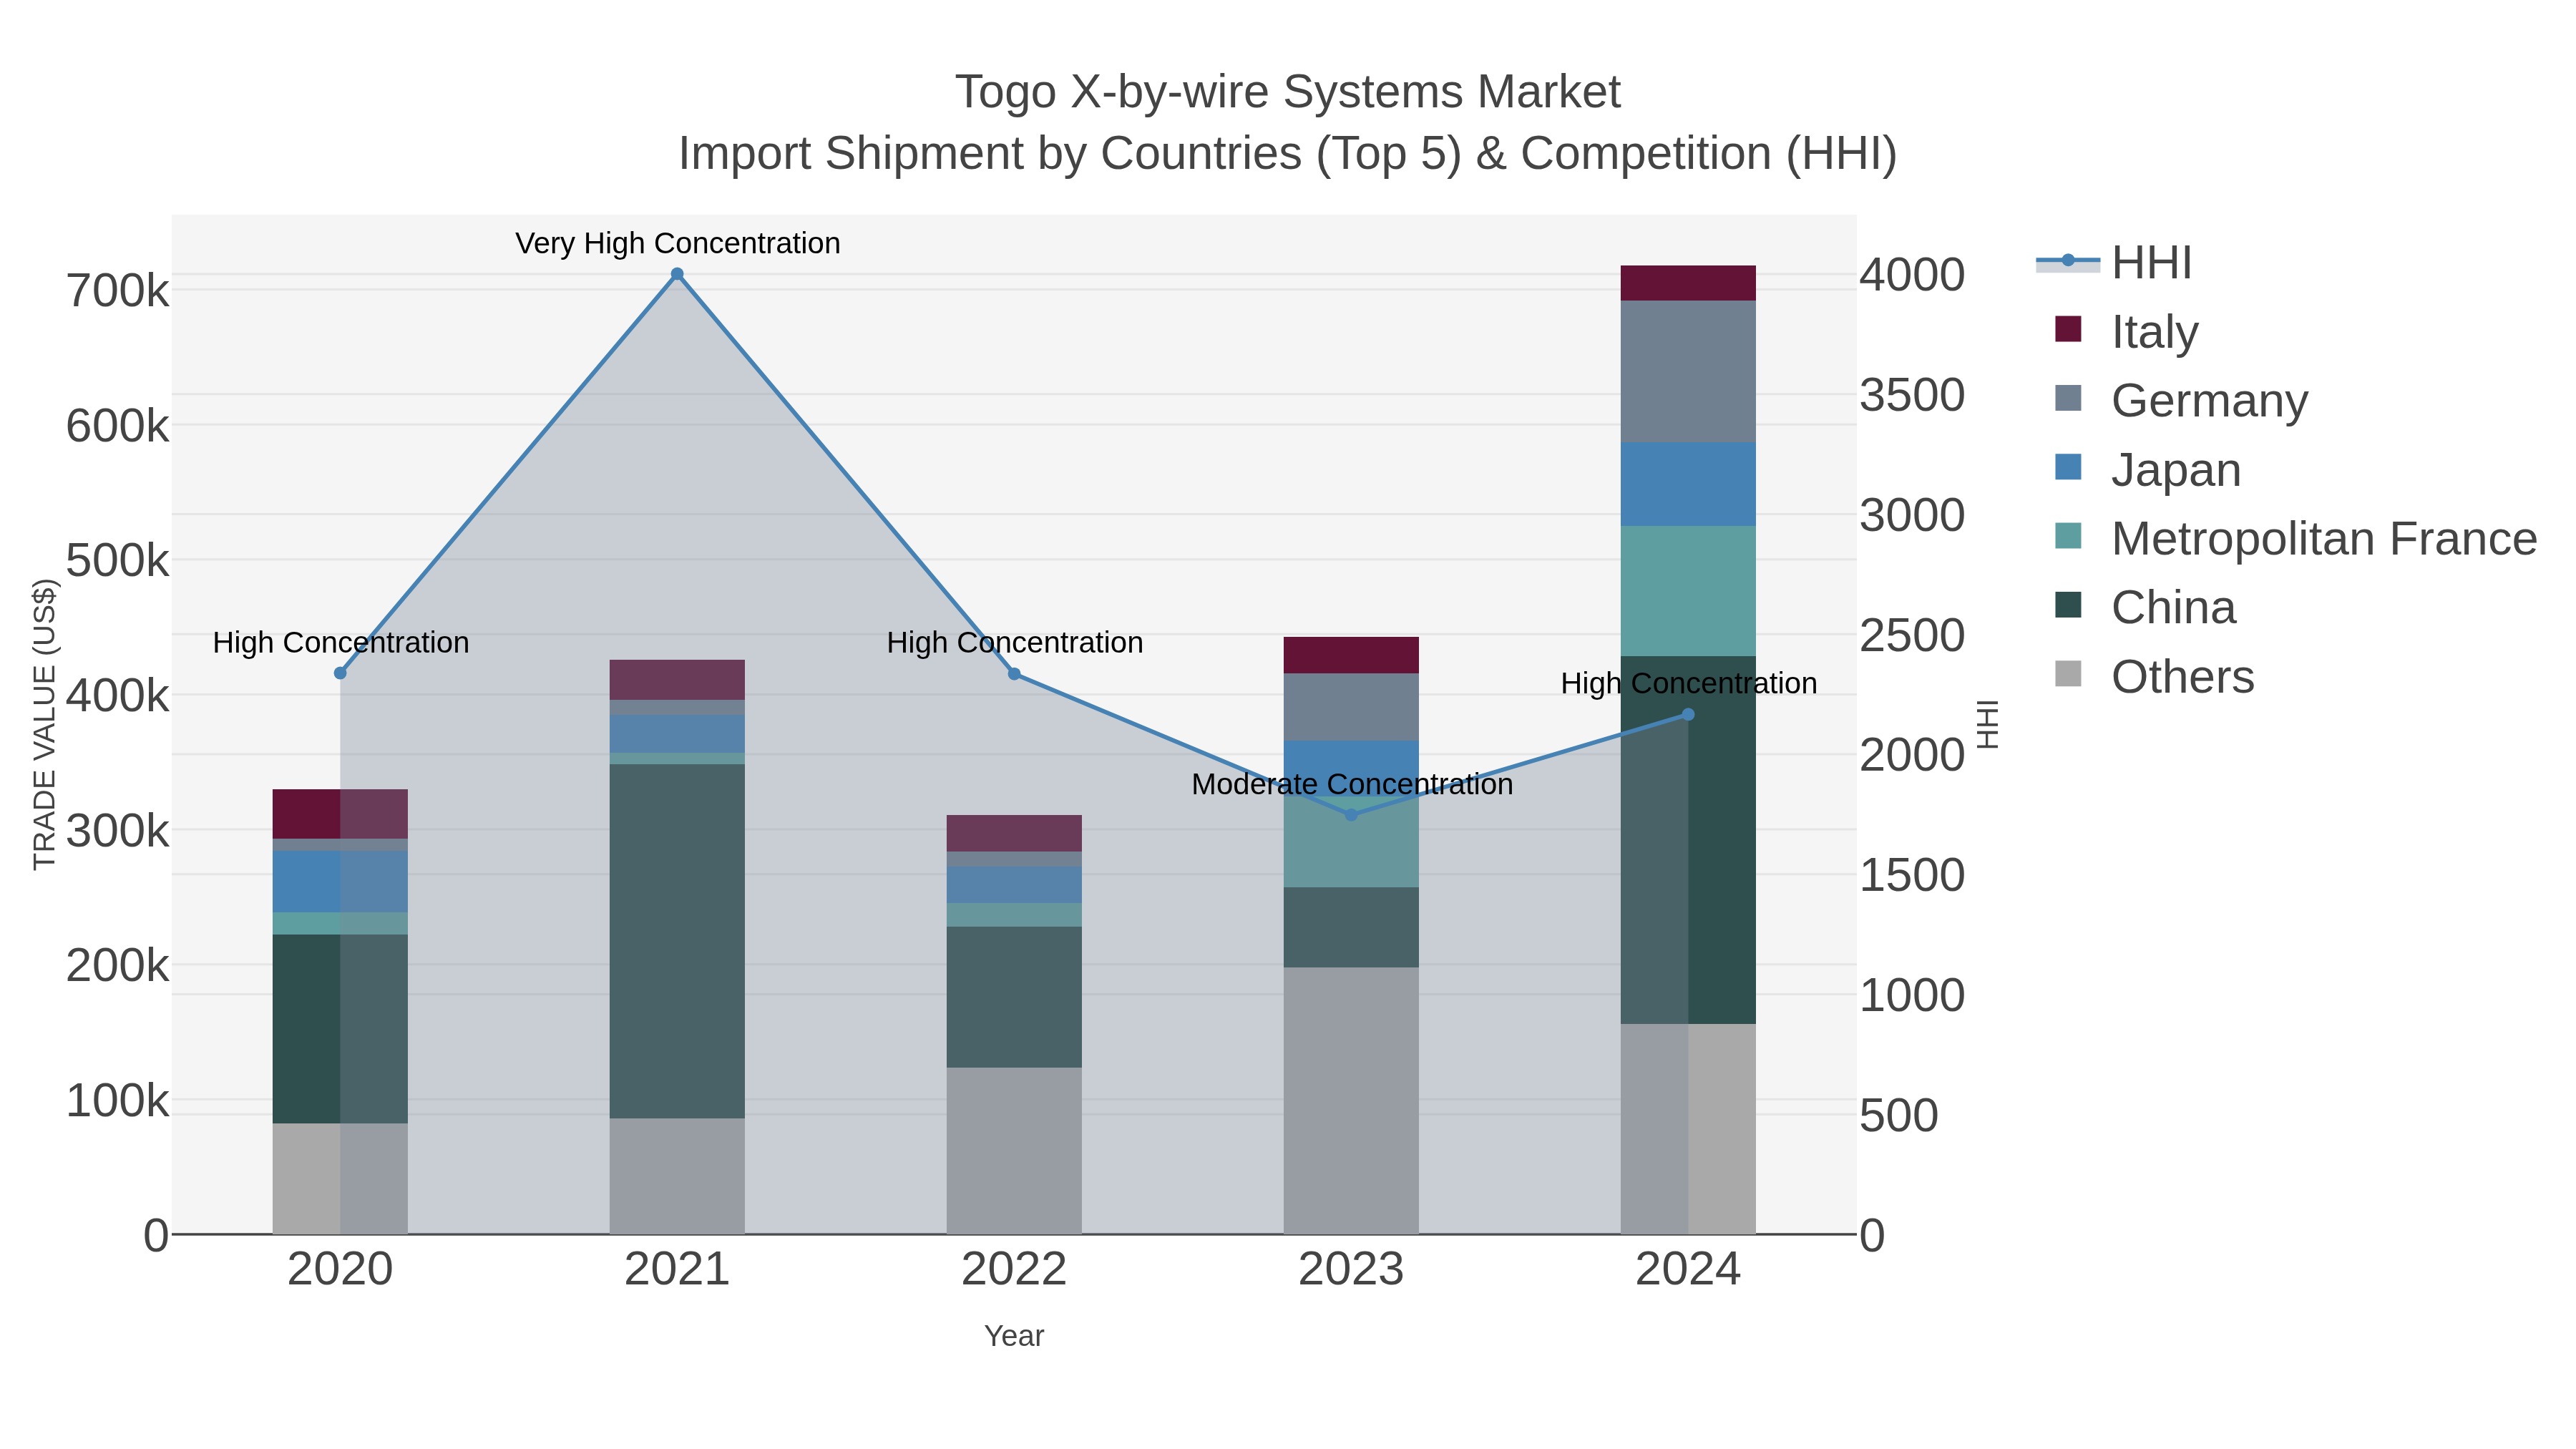Click the Italy segment of 2024 bar
The height and width of the screenshot is (1449, 2576).
[x=1688, y=283]
